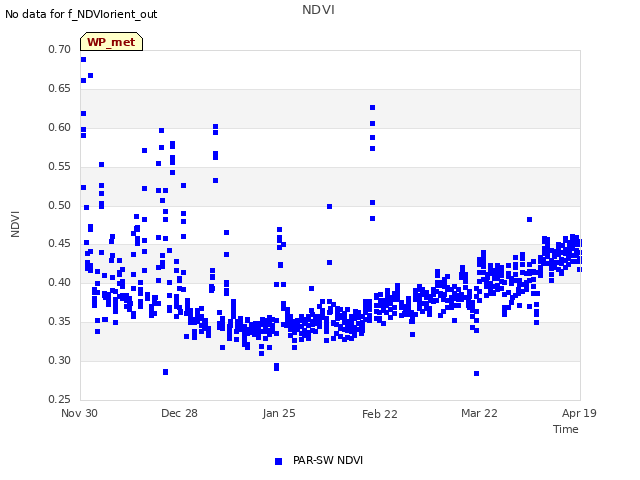The height and width of the screenshot is (480, 640).
Task: Click the Apr 19 x-axis label
Action: [579, 413]
